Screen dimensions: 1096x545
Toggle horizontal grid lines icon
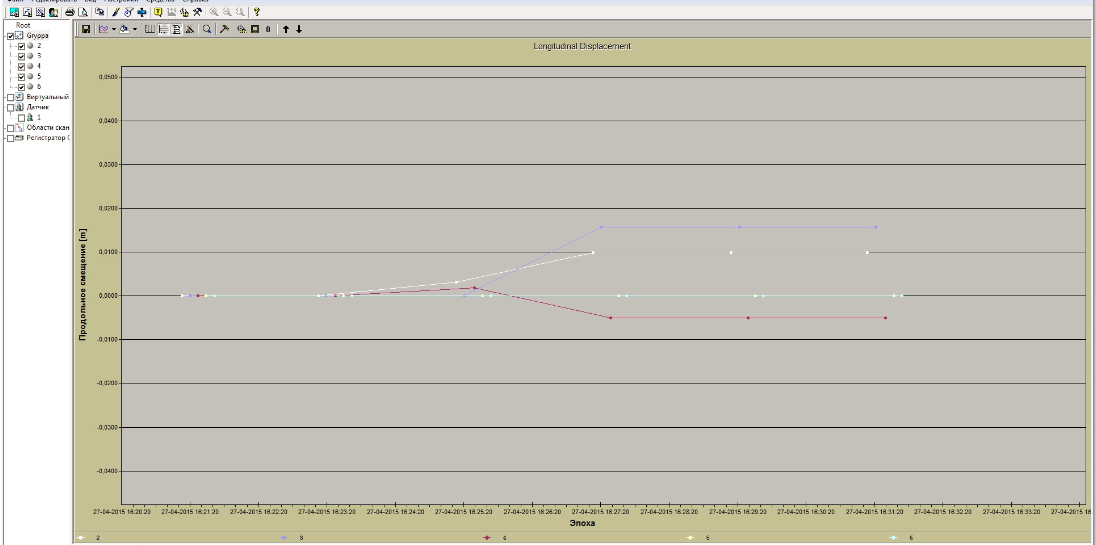pyautogui.click(x=163, y=29)
